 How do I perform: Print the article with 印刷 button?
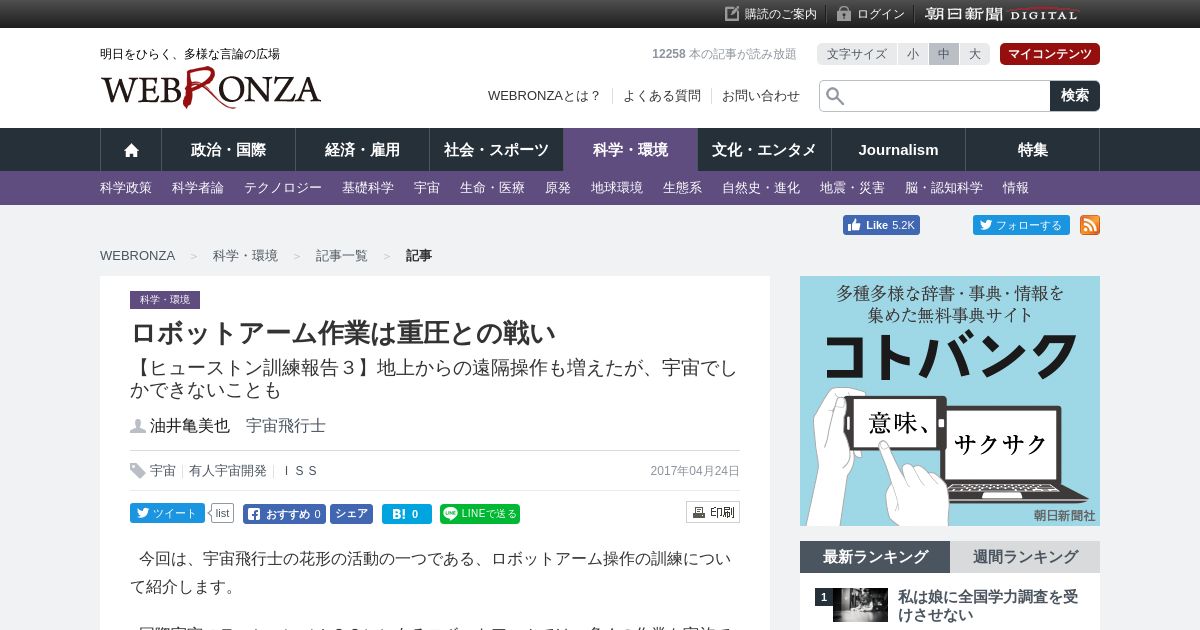[713, 512]
